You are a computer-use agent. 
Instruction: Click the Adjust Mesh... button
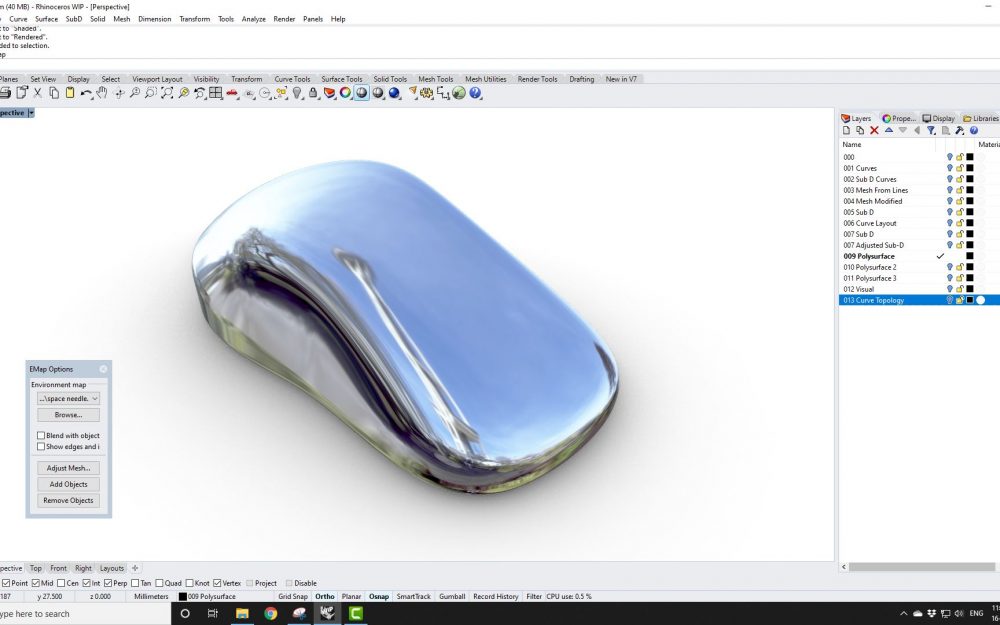pos(68,468)
